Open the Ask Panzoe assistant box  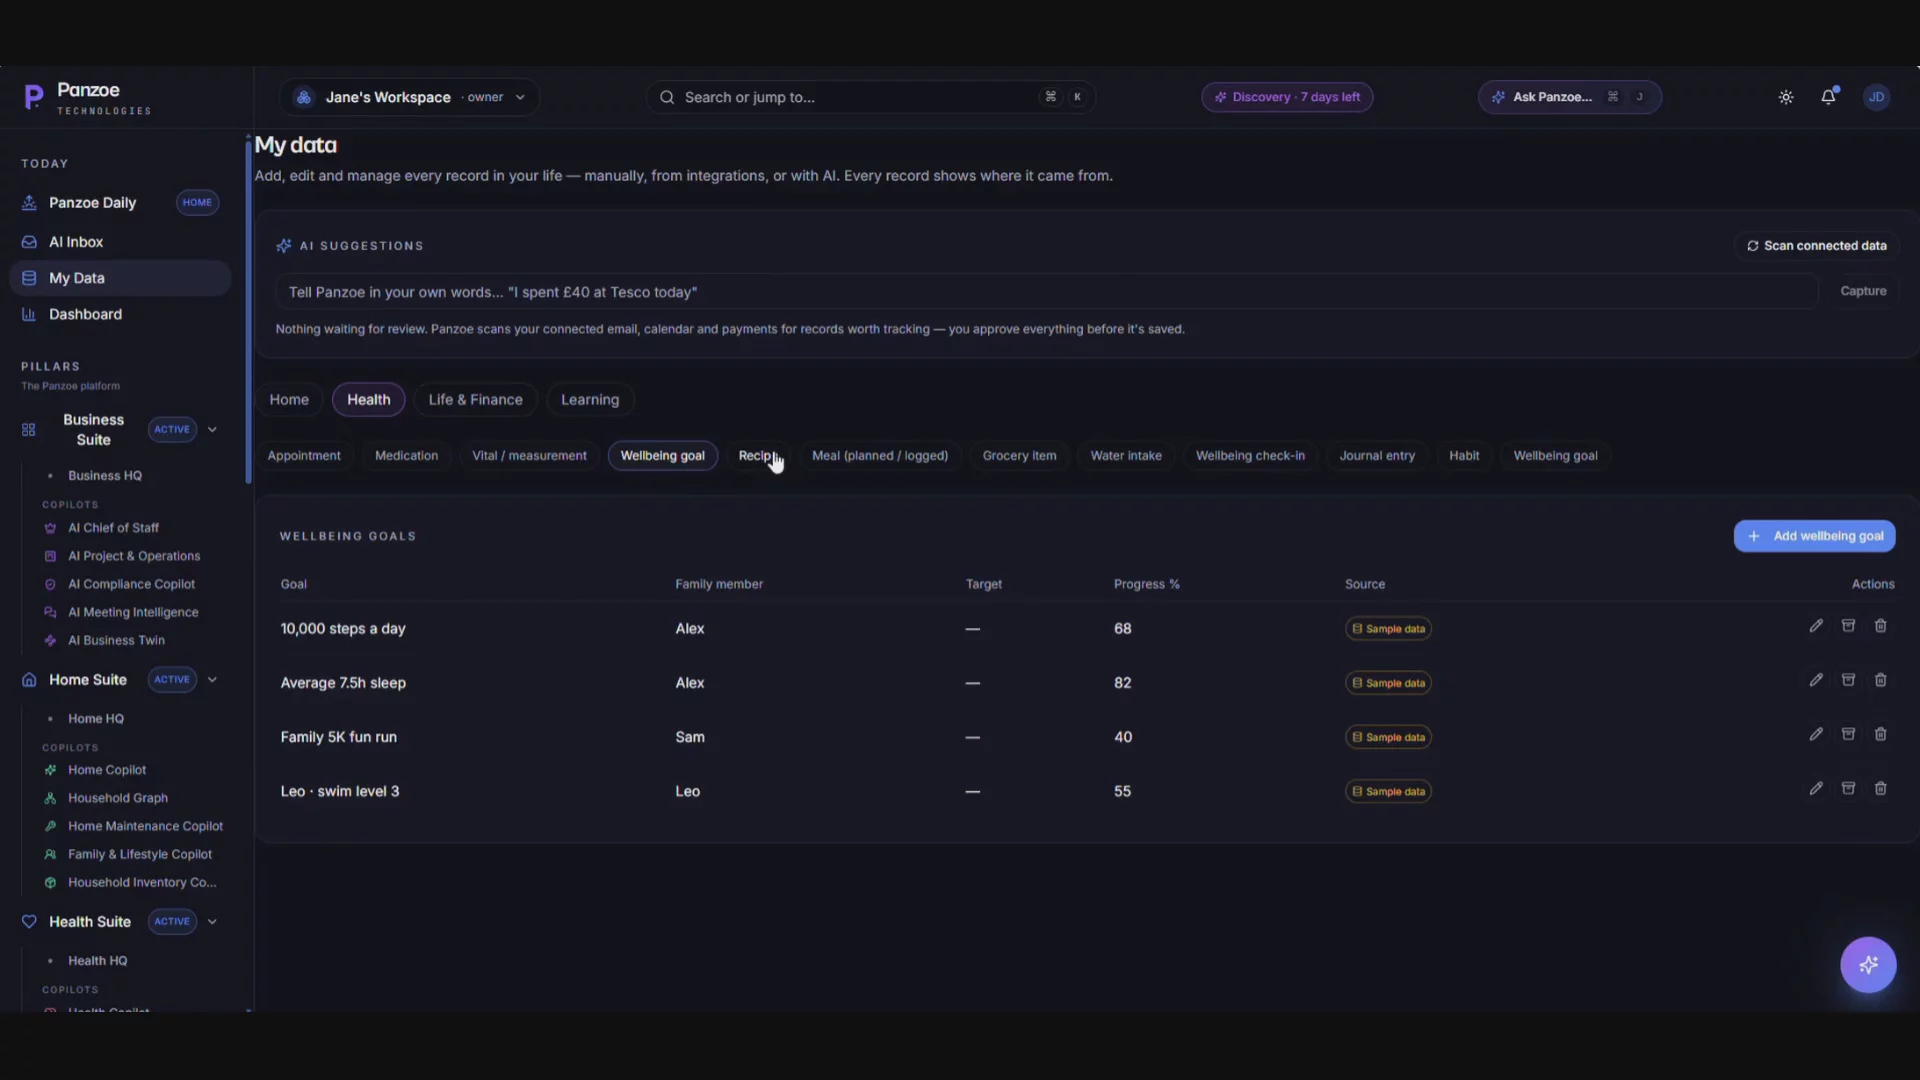coord(1570,97)
